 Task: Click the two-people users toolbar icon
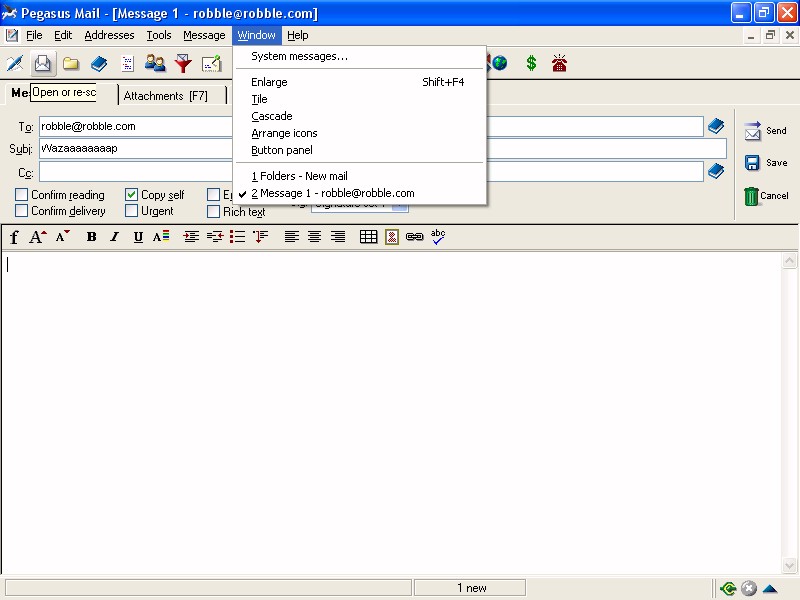point(155,63)
